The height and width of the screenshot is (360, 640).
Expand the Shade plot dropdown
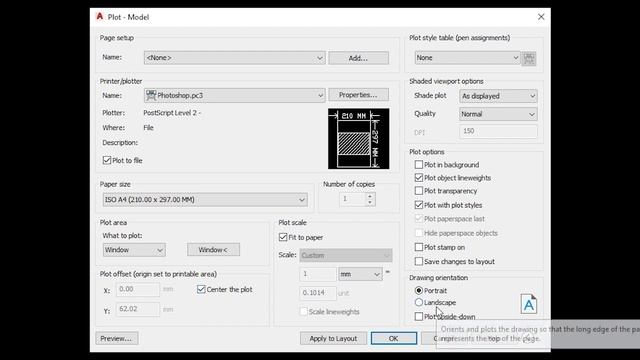(498, 96)
